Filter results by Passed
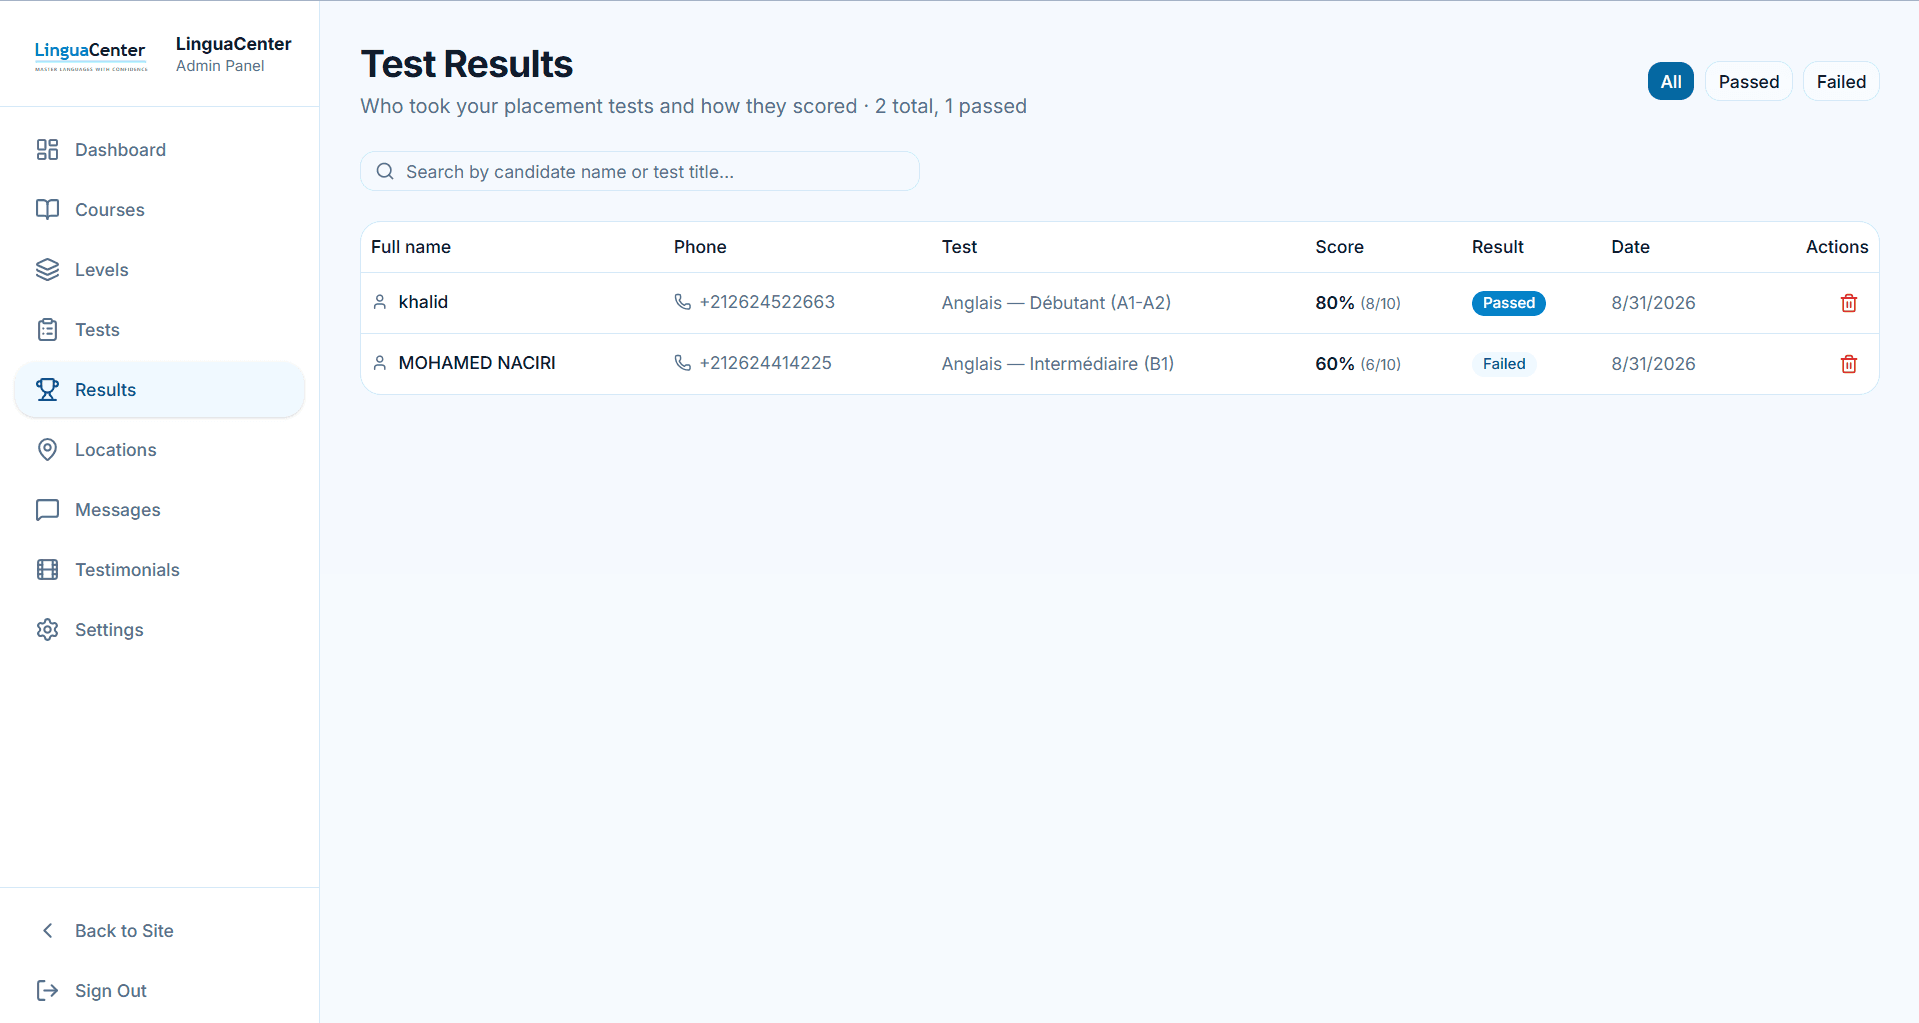 pos(1749,82)
